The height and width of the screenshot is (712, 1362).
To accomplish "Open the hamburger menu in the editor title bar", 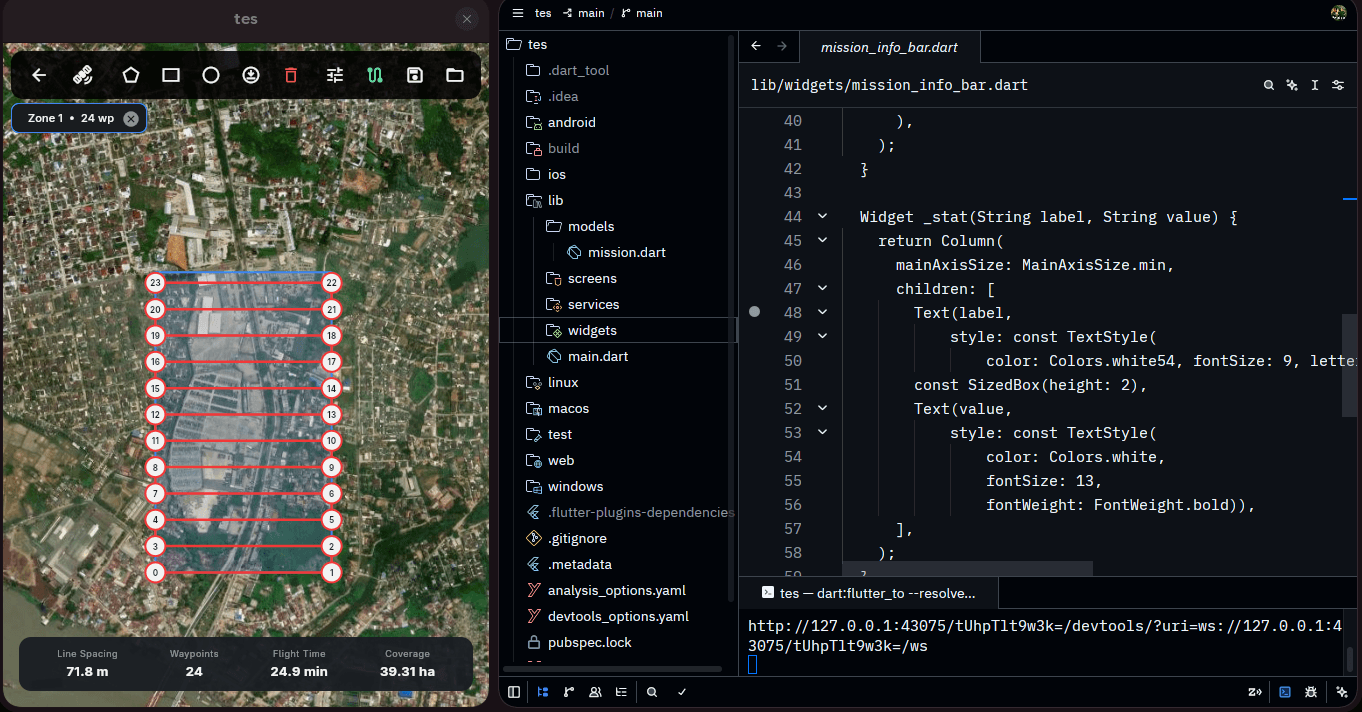I will [517, 13].
